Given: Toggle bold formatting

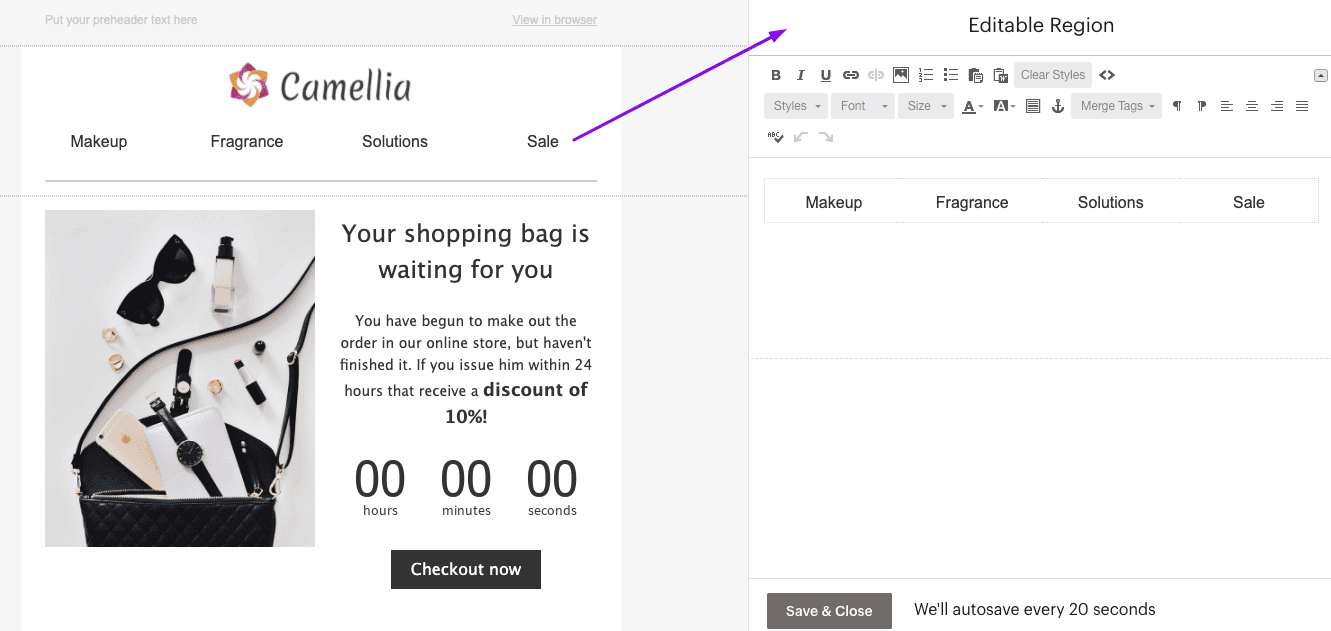Looking at the screenshot, I should pyautogui.click(x=775, y=74).
